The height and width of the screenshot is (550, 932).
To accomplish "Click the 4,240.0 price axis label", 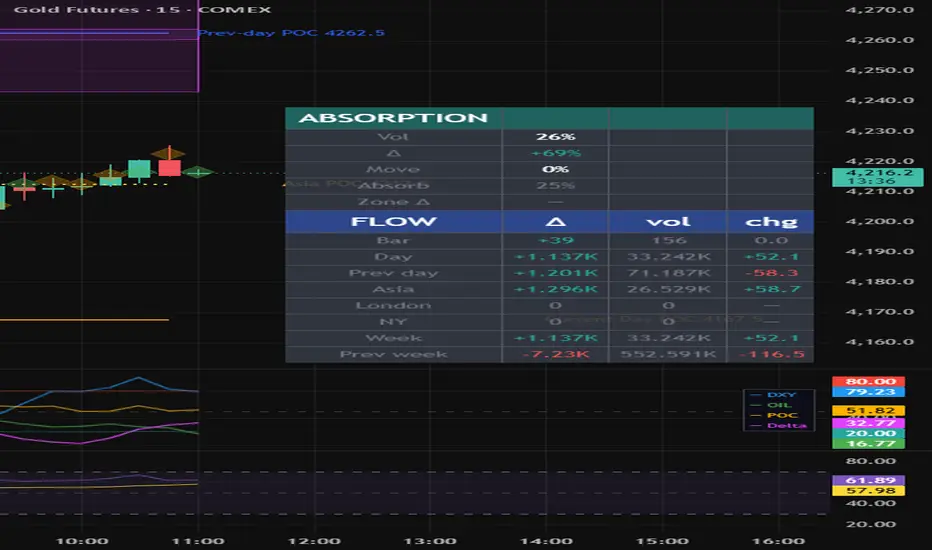I will coord(880,100).
